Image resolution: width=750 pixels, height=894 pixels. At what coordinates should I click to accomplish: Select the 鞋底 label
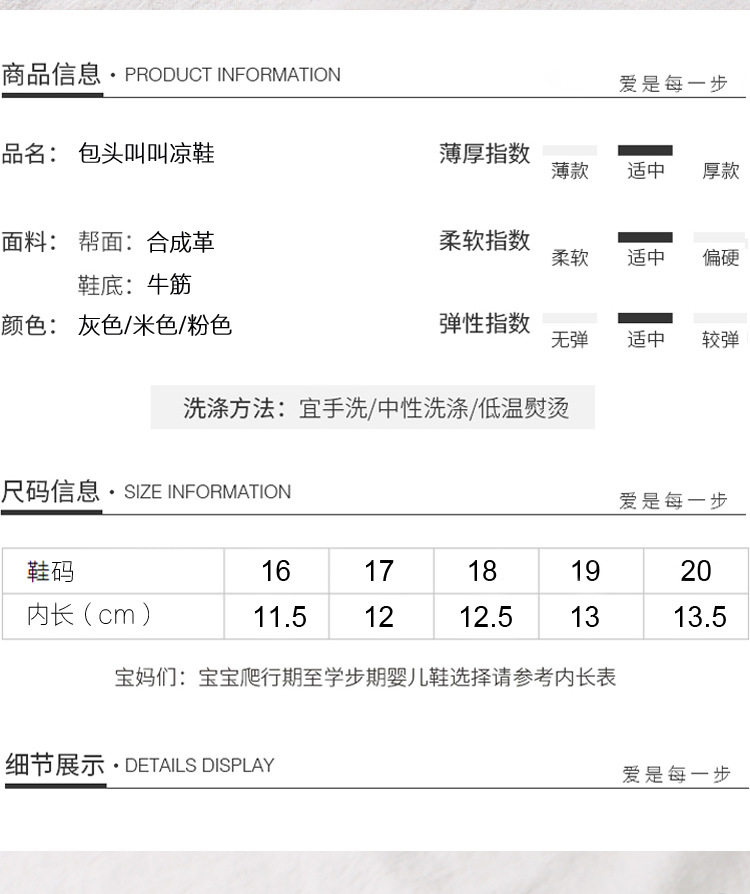tap(105, 285)
